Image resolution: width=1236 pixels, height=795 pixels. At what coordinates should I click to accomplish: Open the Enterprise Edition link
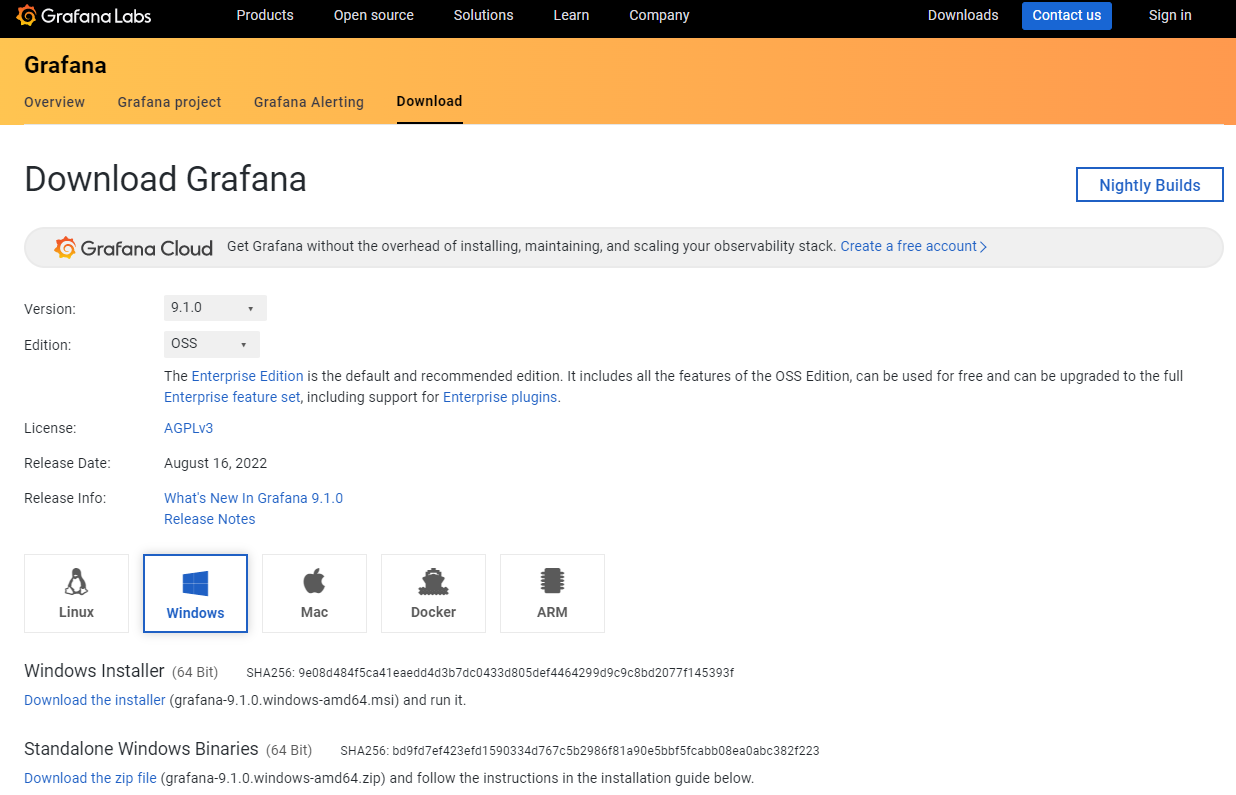[247, 376]
